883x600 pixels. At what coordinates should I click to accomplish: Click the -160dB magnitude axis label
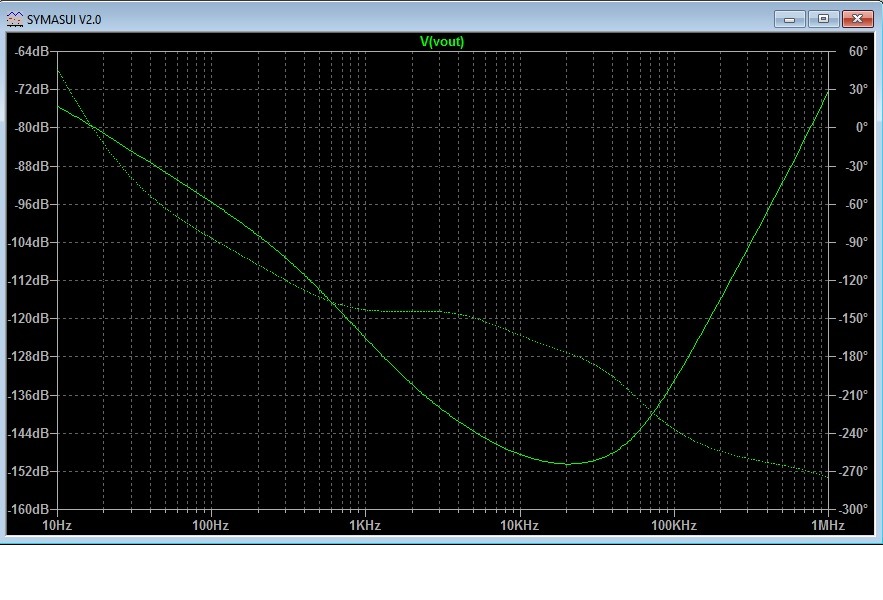29,509
